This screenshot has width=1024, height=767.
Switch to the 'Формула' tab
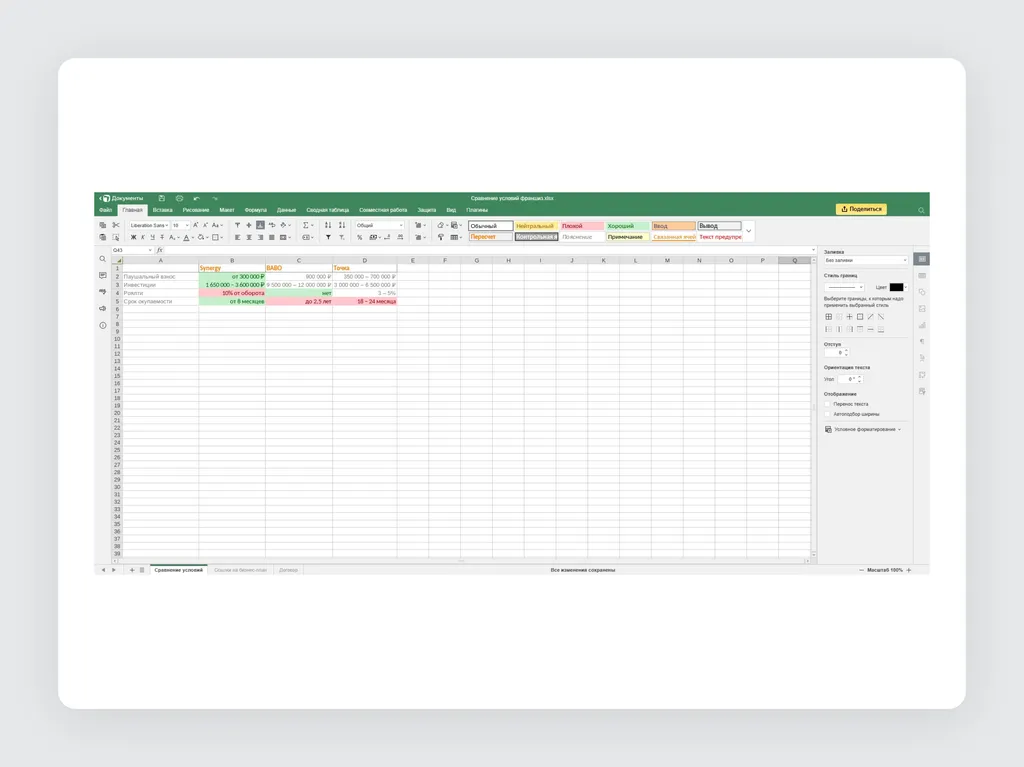(x=255, y=210)
